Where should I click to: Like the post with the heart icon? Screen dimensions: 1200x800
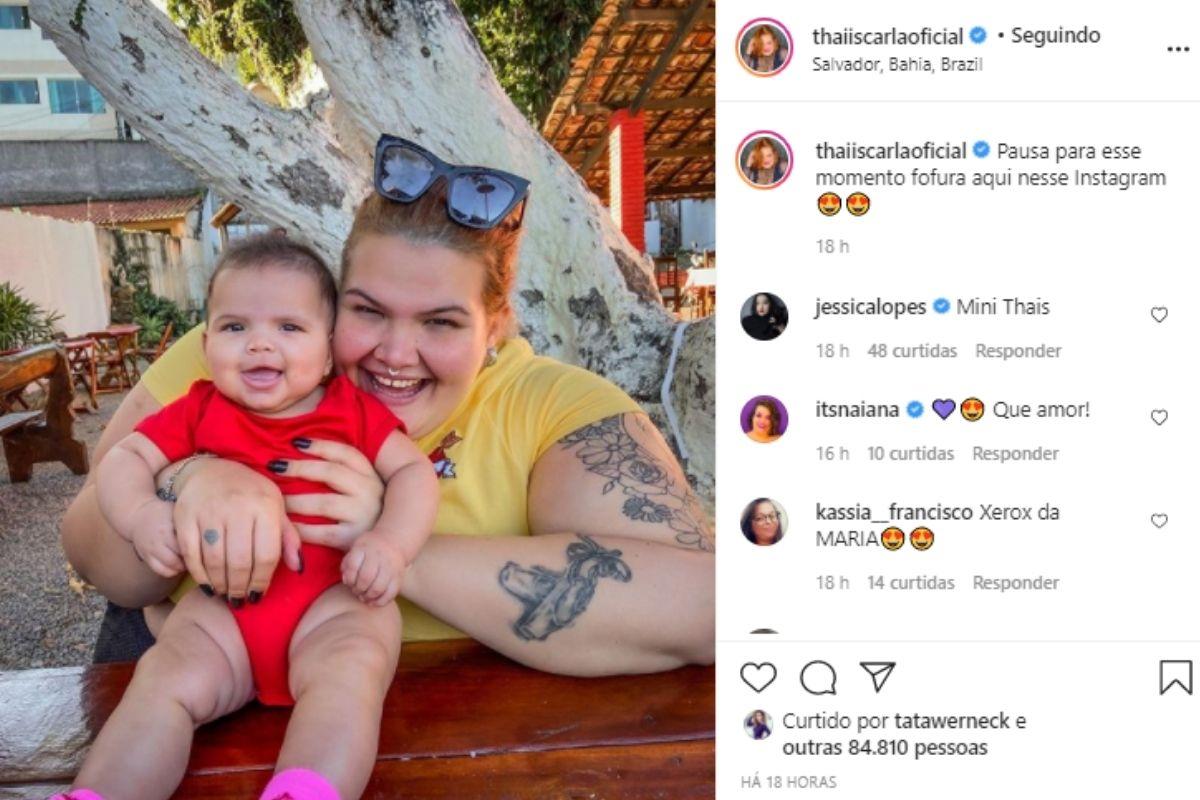(x=758, y=677)
